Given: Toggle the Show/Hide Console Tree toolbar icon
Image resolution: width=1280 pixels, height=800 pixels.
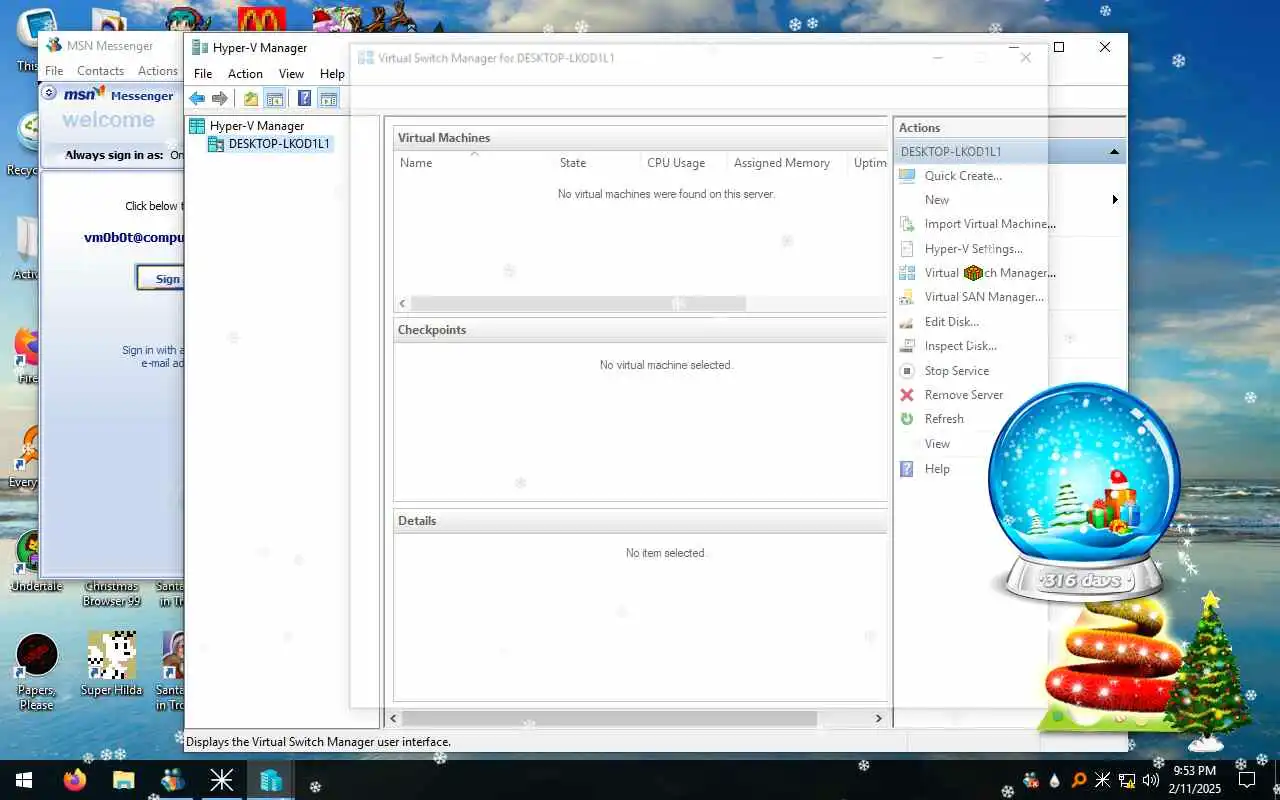Looking at the screenshot, I should [x=274, y=98].
